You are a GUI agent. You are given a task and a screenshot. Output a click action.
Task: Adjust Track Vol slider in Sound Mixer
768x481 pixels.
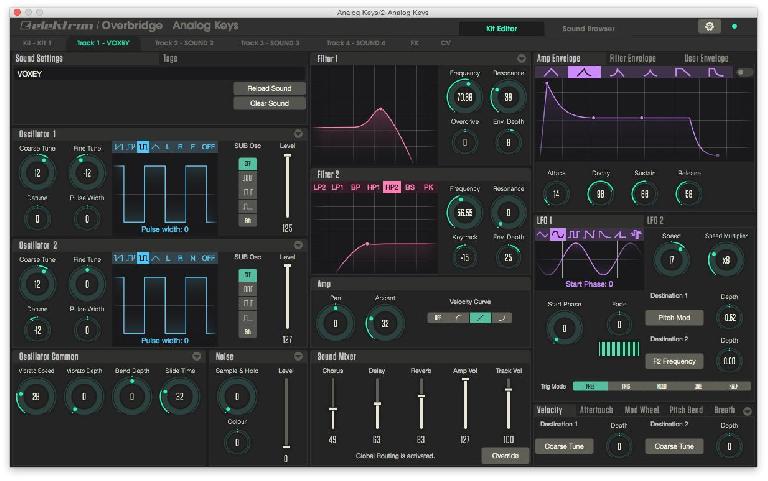pyautogui.click(x=508, y=405)
